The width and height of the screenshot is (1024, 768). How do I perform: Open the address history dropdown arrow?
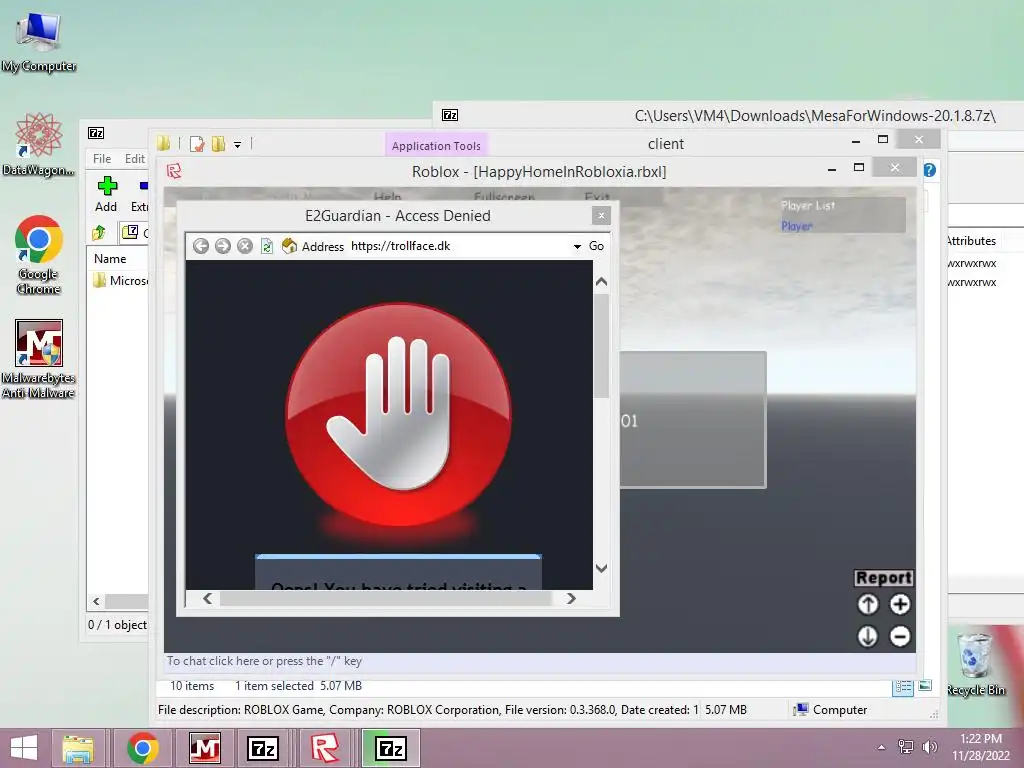[577, 247]
